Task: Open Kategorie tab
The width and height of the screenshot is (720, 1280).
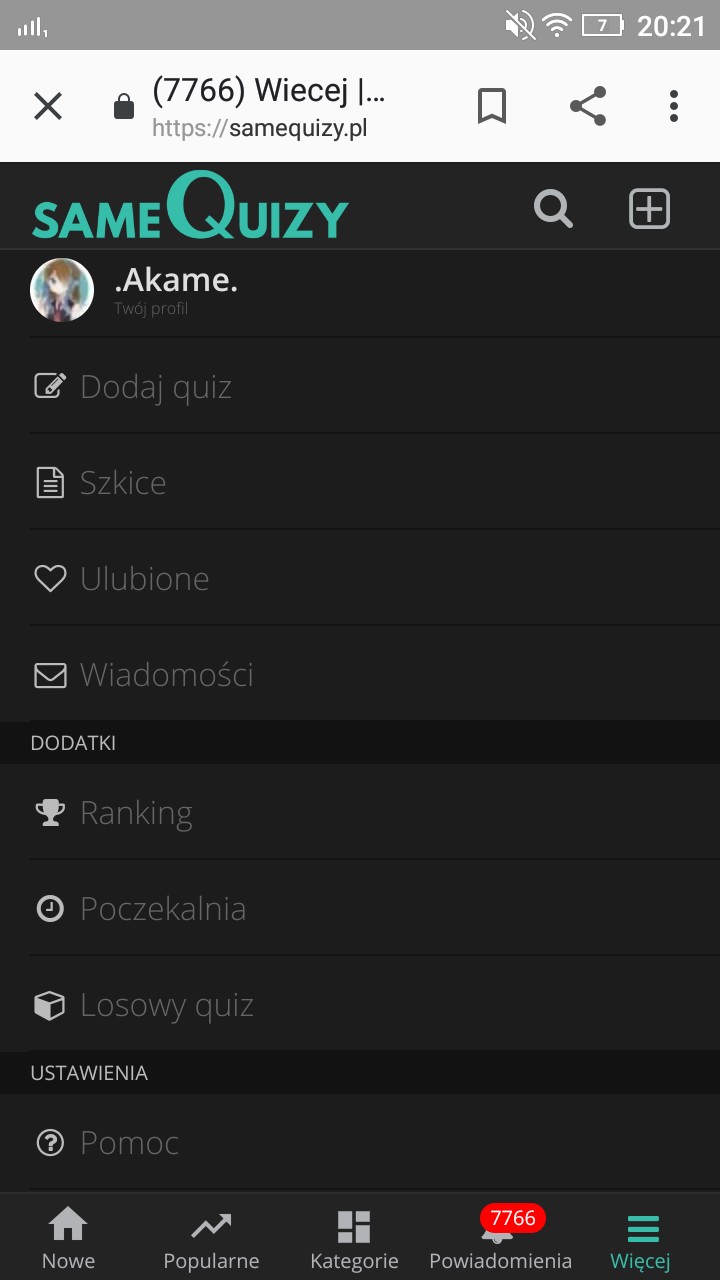Action: coord(354,1238)
